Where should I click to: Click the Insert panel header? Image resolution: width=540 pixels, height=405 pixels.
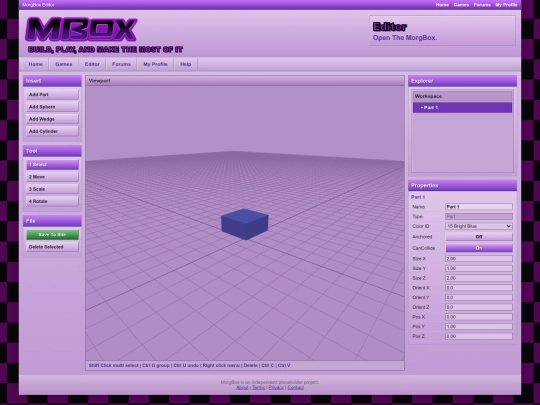[x=52, y=81]
